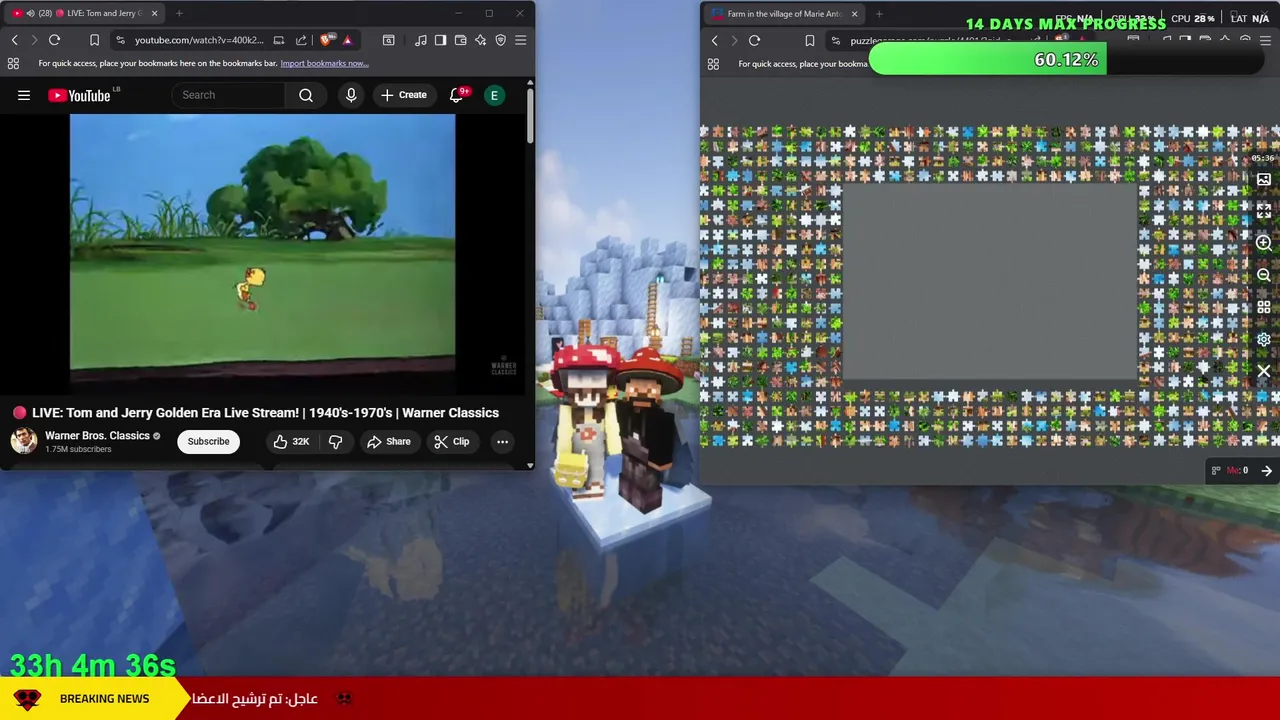Viewport: 1280px width, 720px height.
Task: Open the E account avatar menu
Action: click(x=494, y=95)
